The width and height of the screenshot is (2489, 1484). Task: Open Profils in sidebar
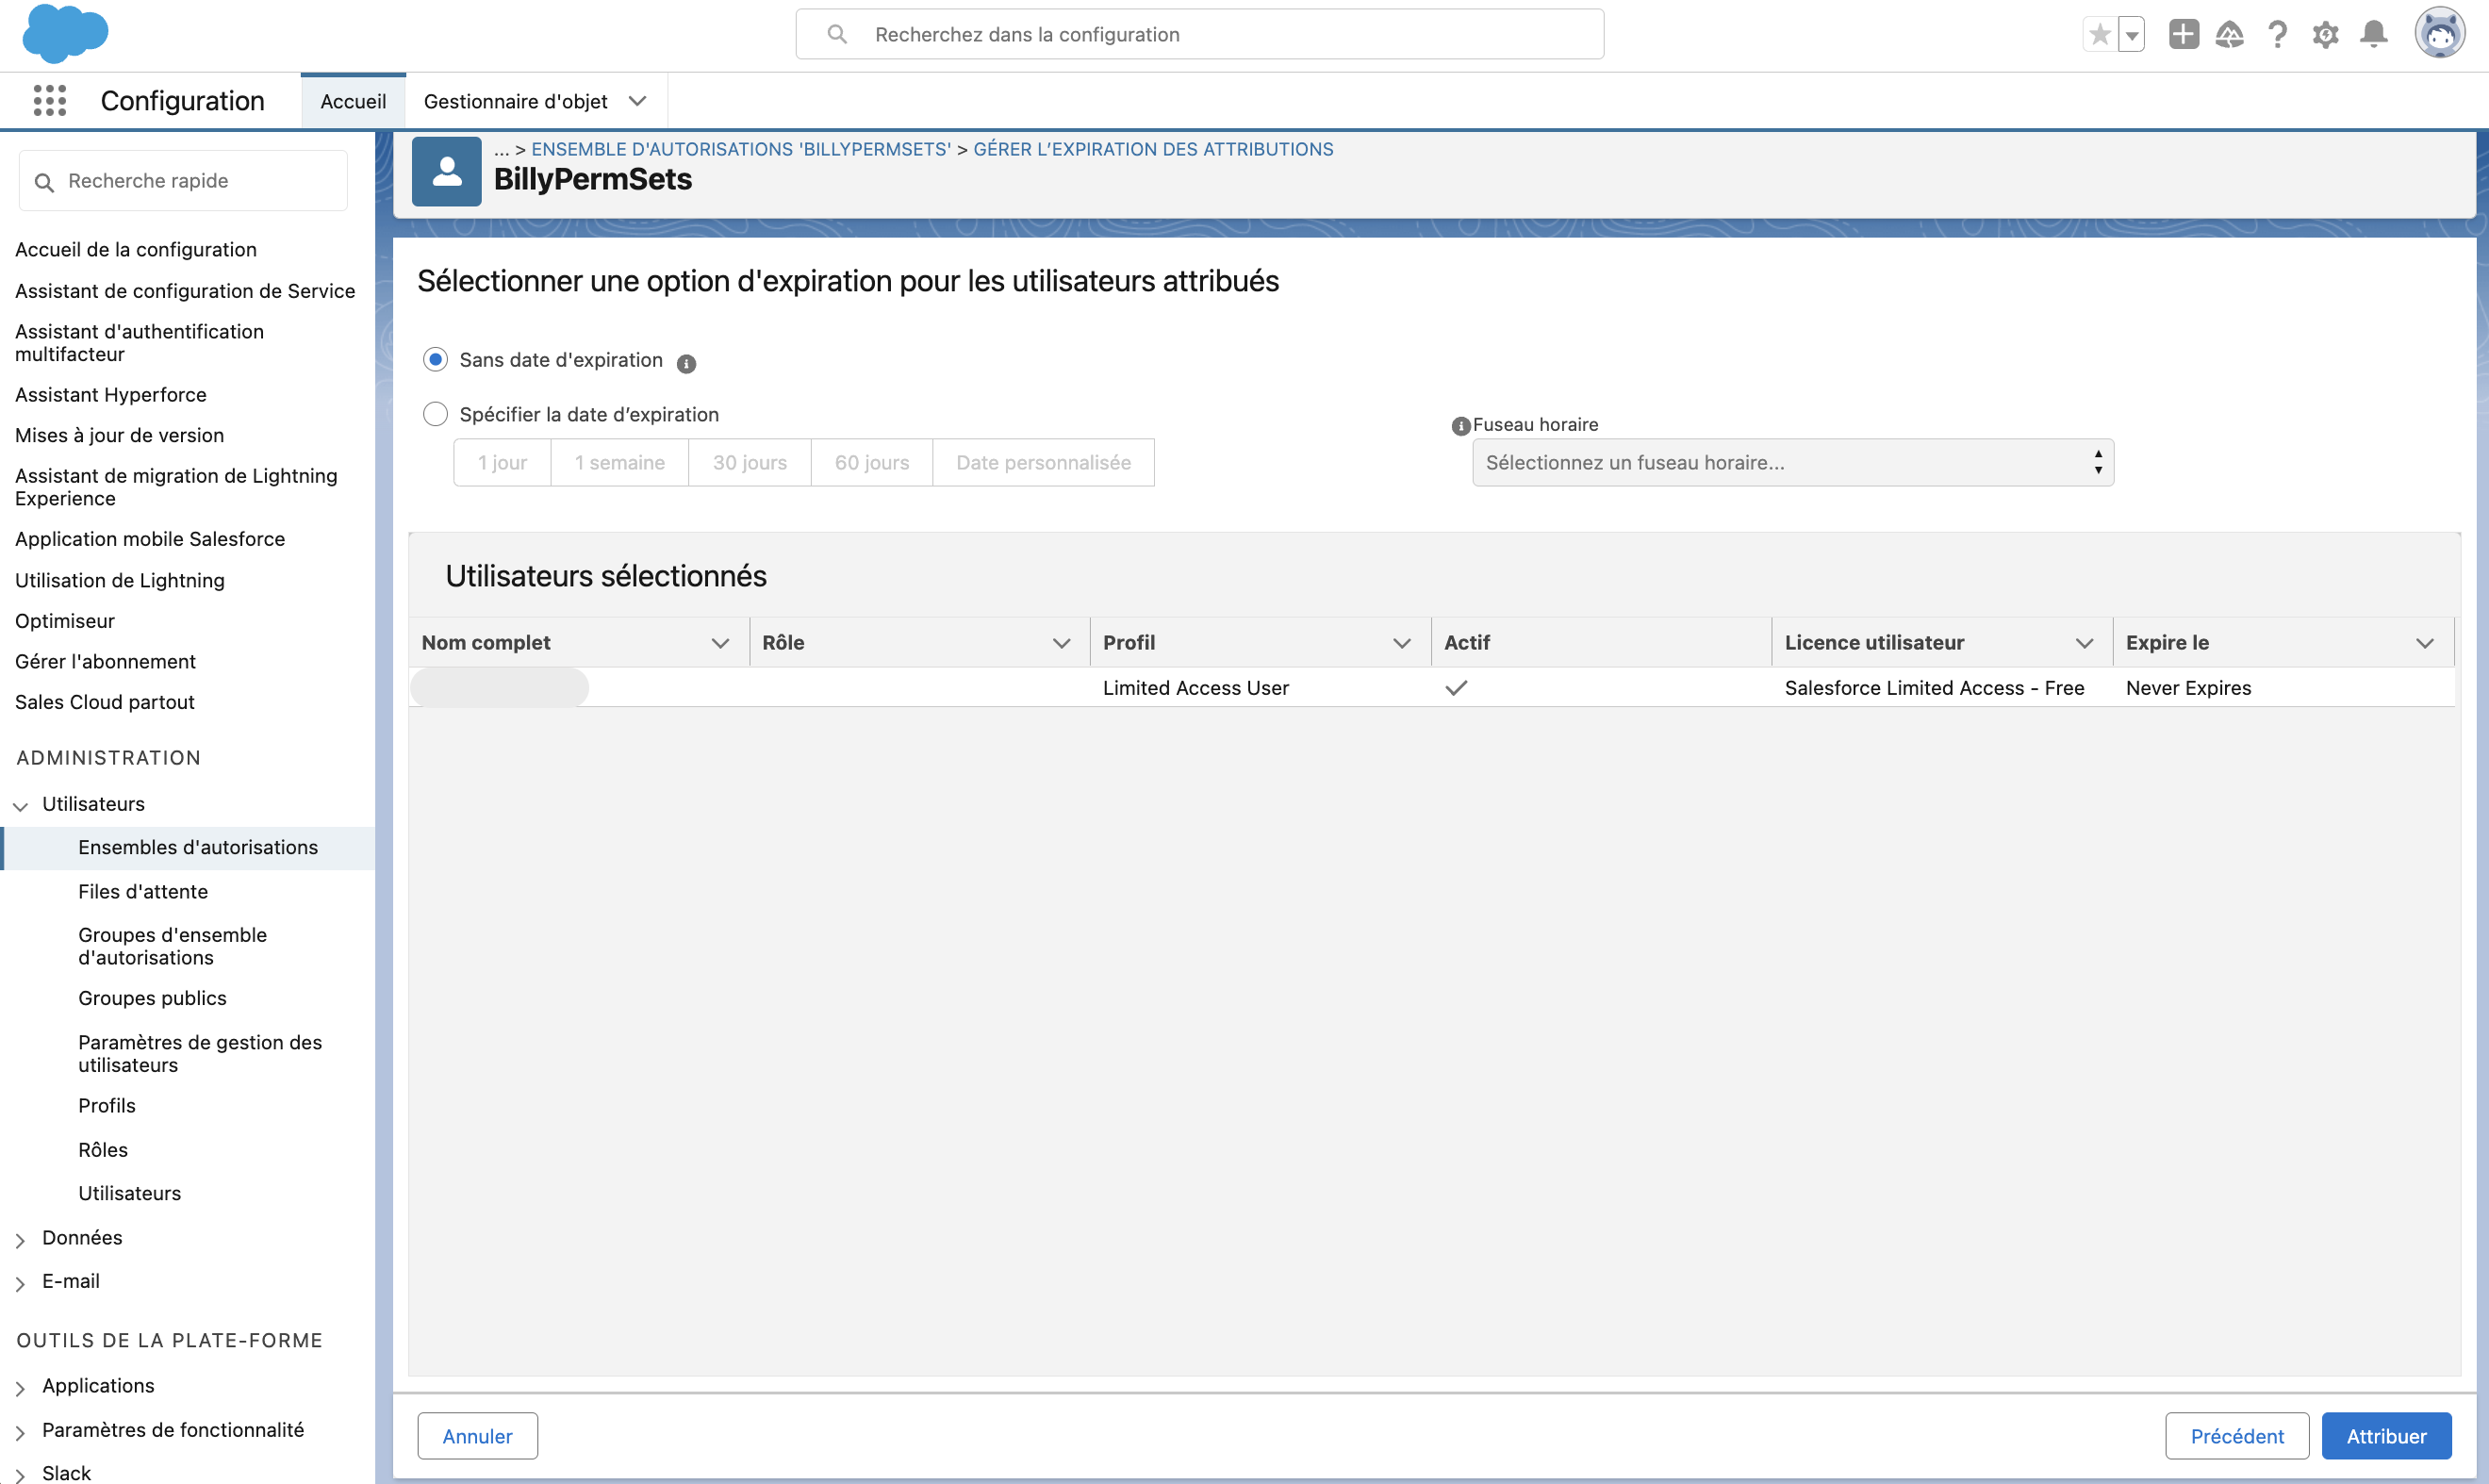107,1106
